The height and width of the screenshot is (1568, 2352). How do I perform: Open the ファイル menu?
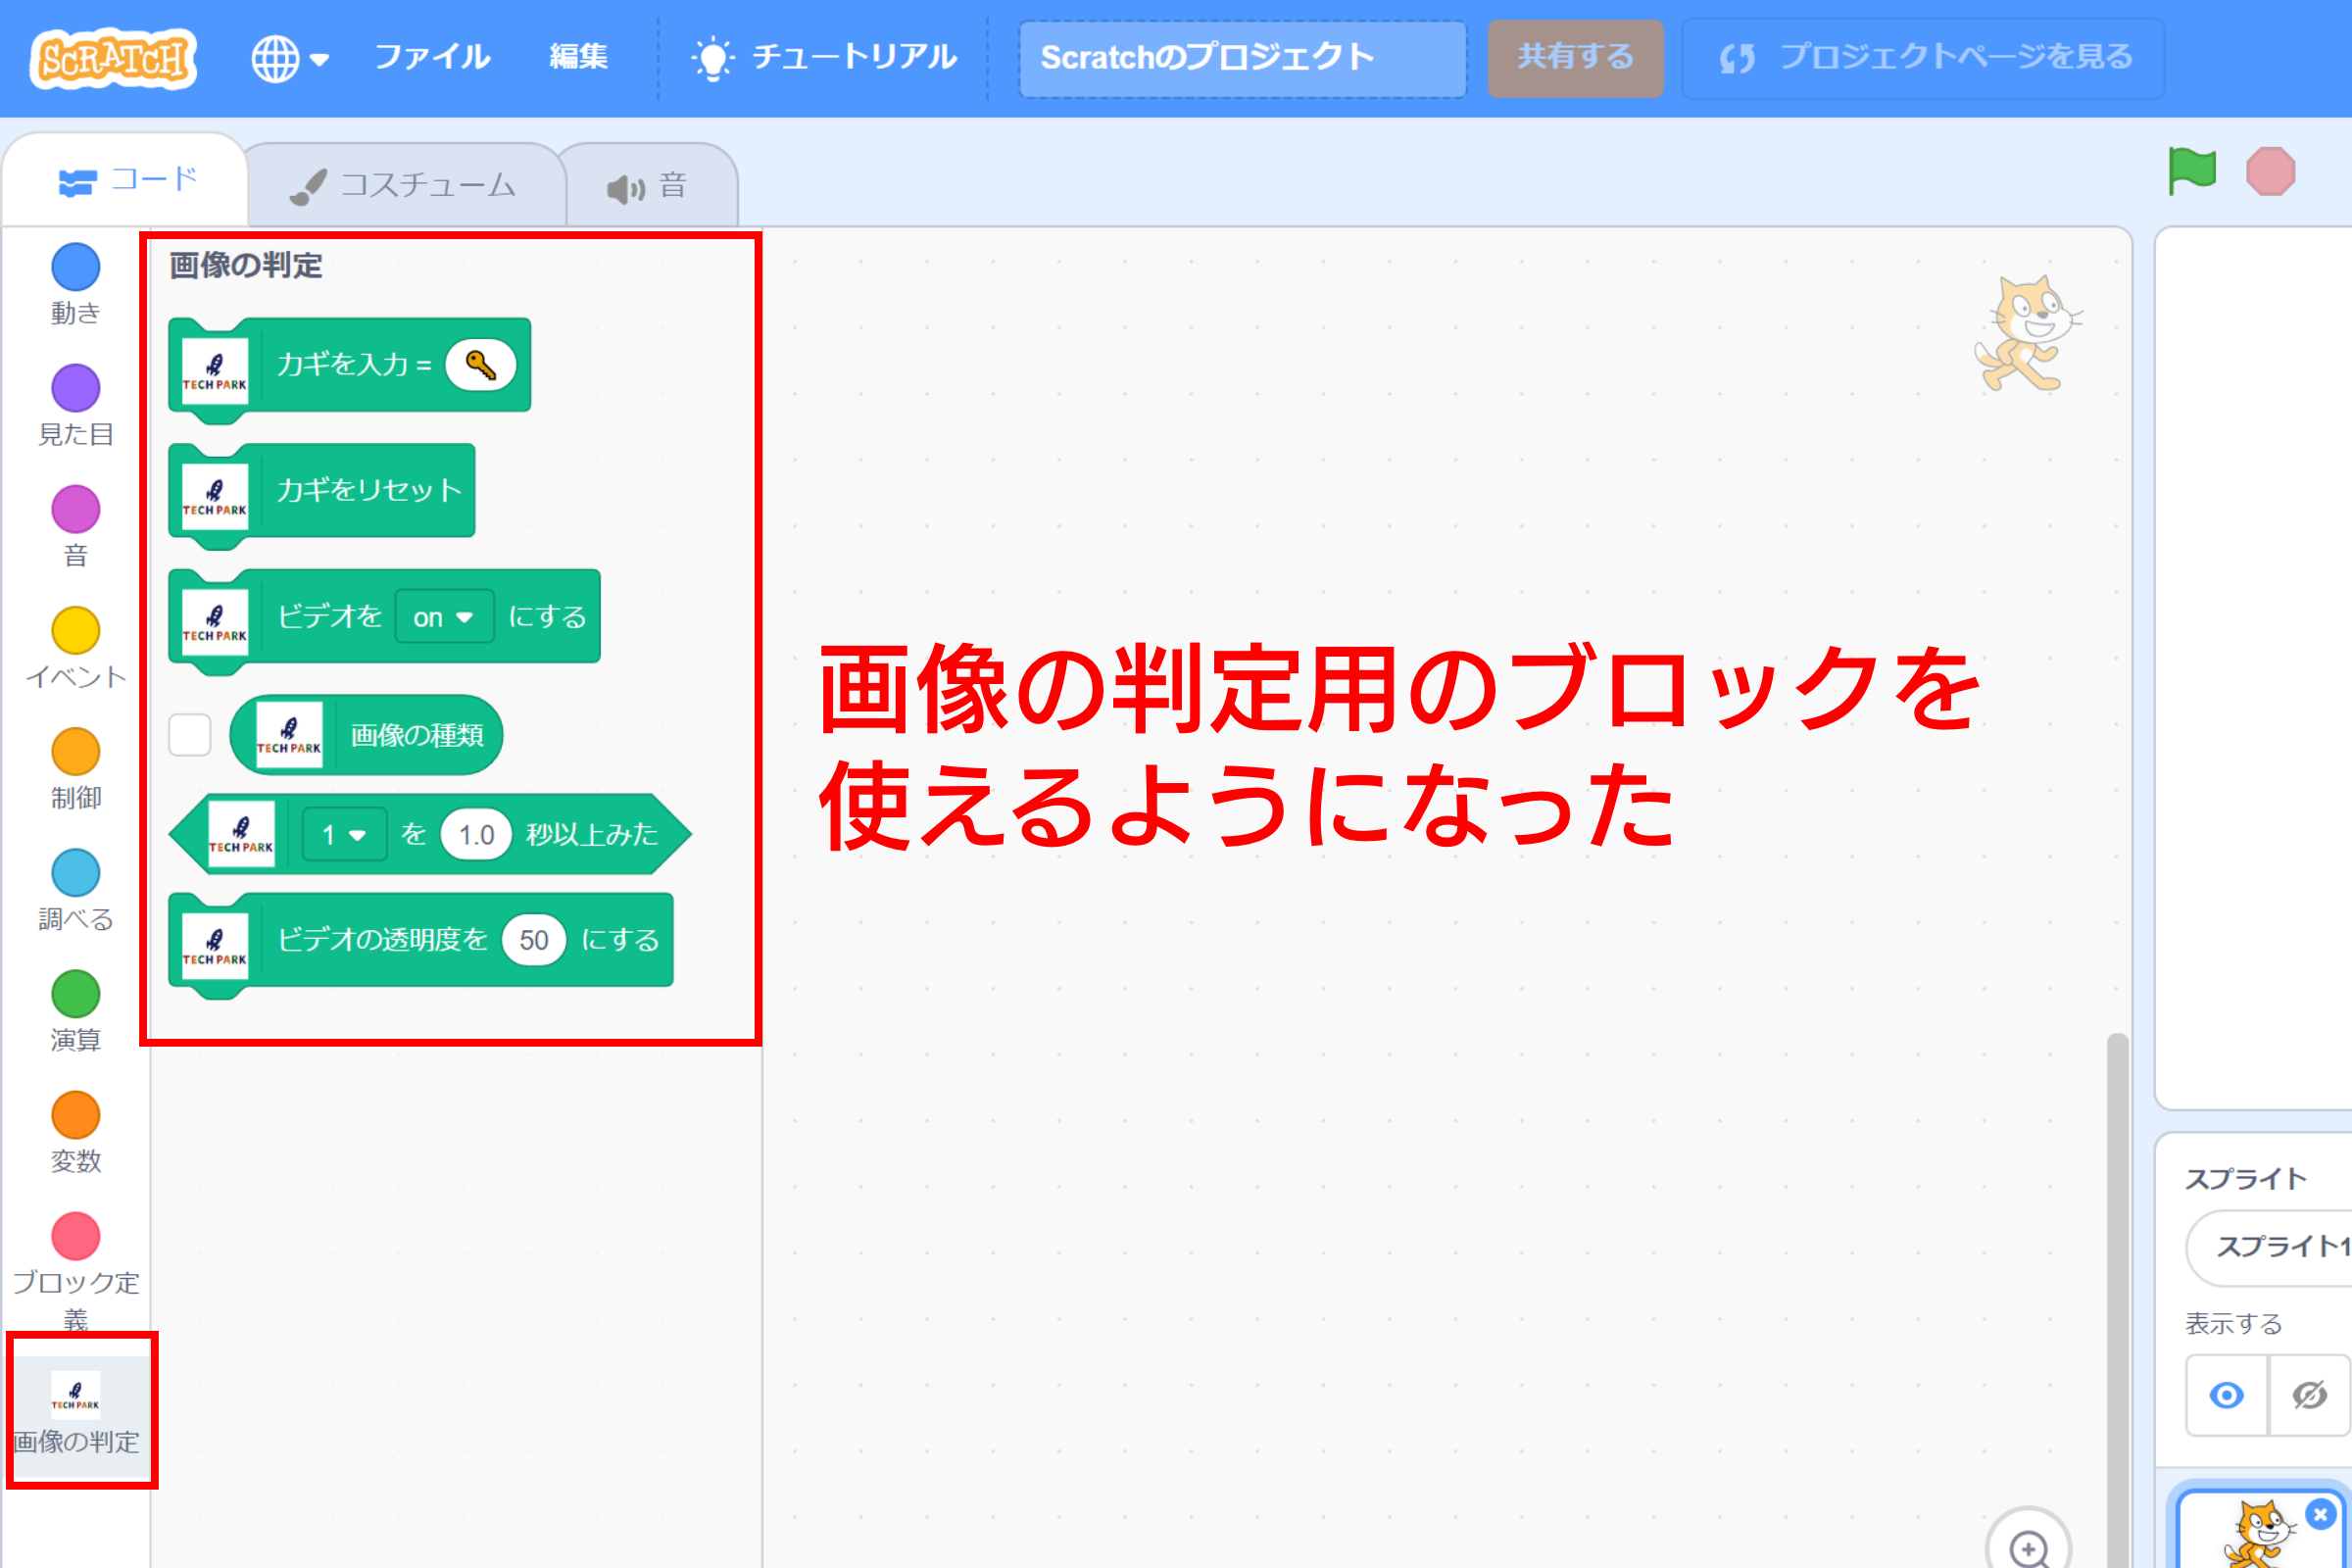(431, 58)
